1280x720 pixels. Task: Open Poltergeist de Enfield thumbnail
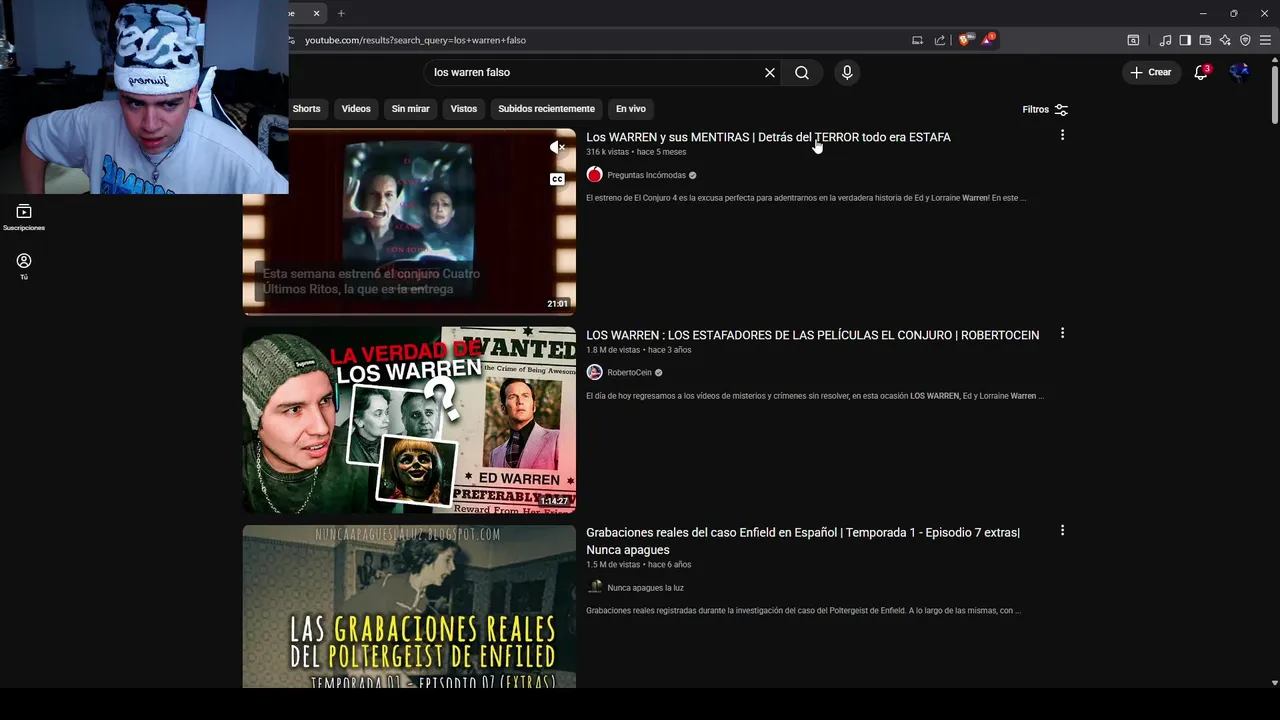pyautogui.click(x=409, y=606)
